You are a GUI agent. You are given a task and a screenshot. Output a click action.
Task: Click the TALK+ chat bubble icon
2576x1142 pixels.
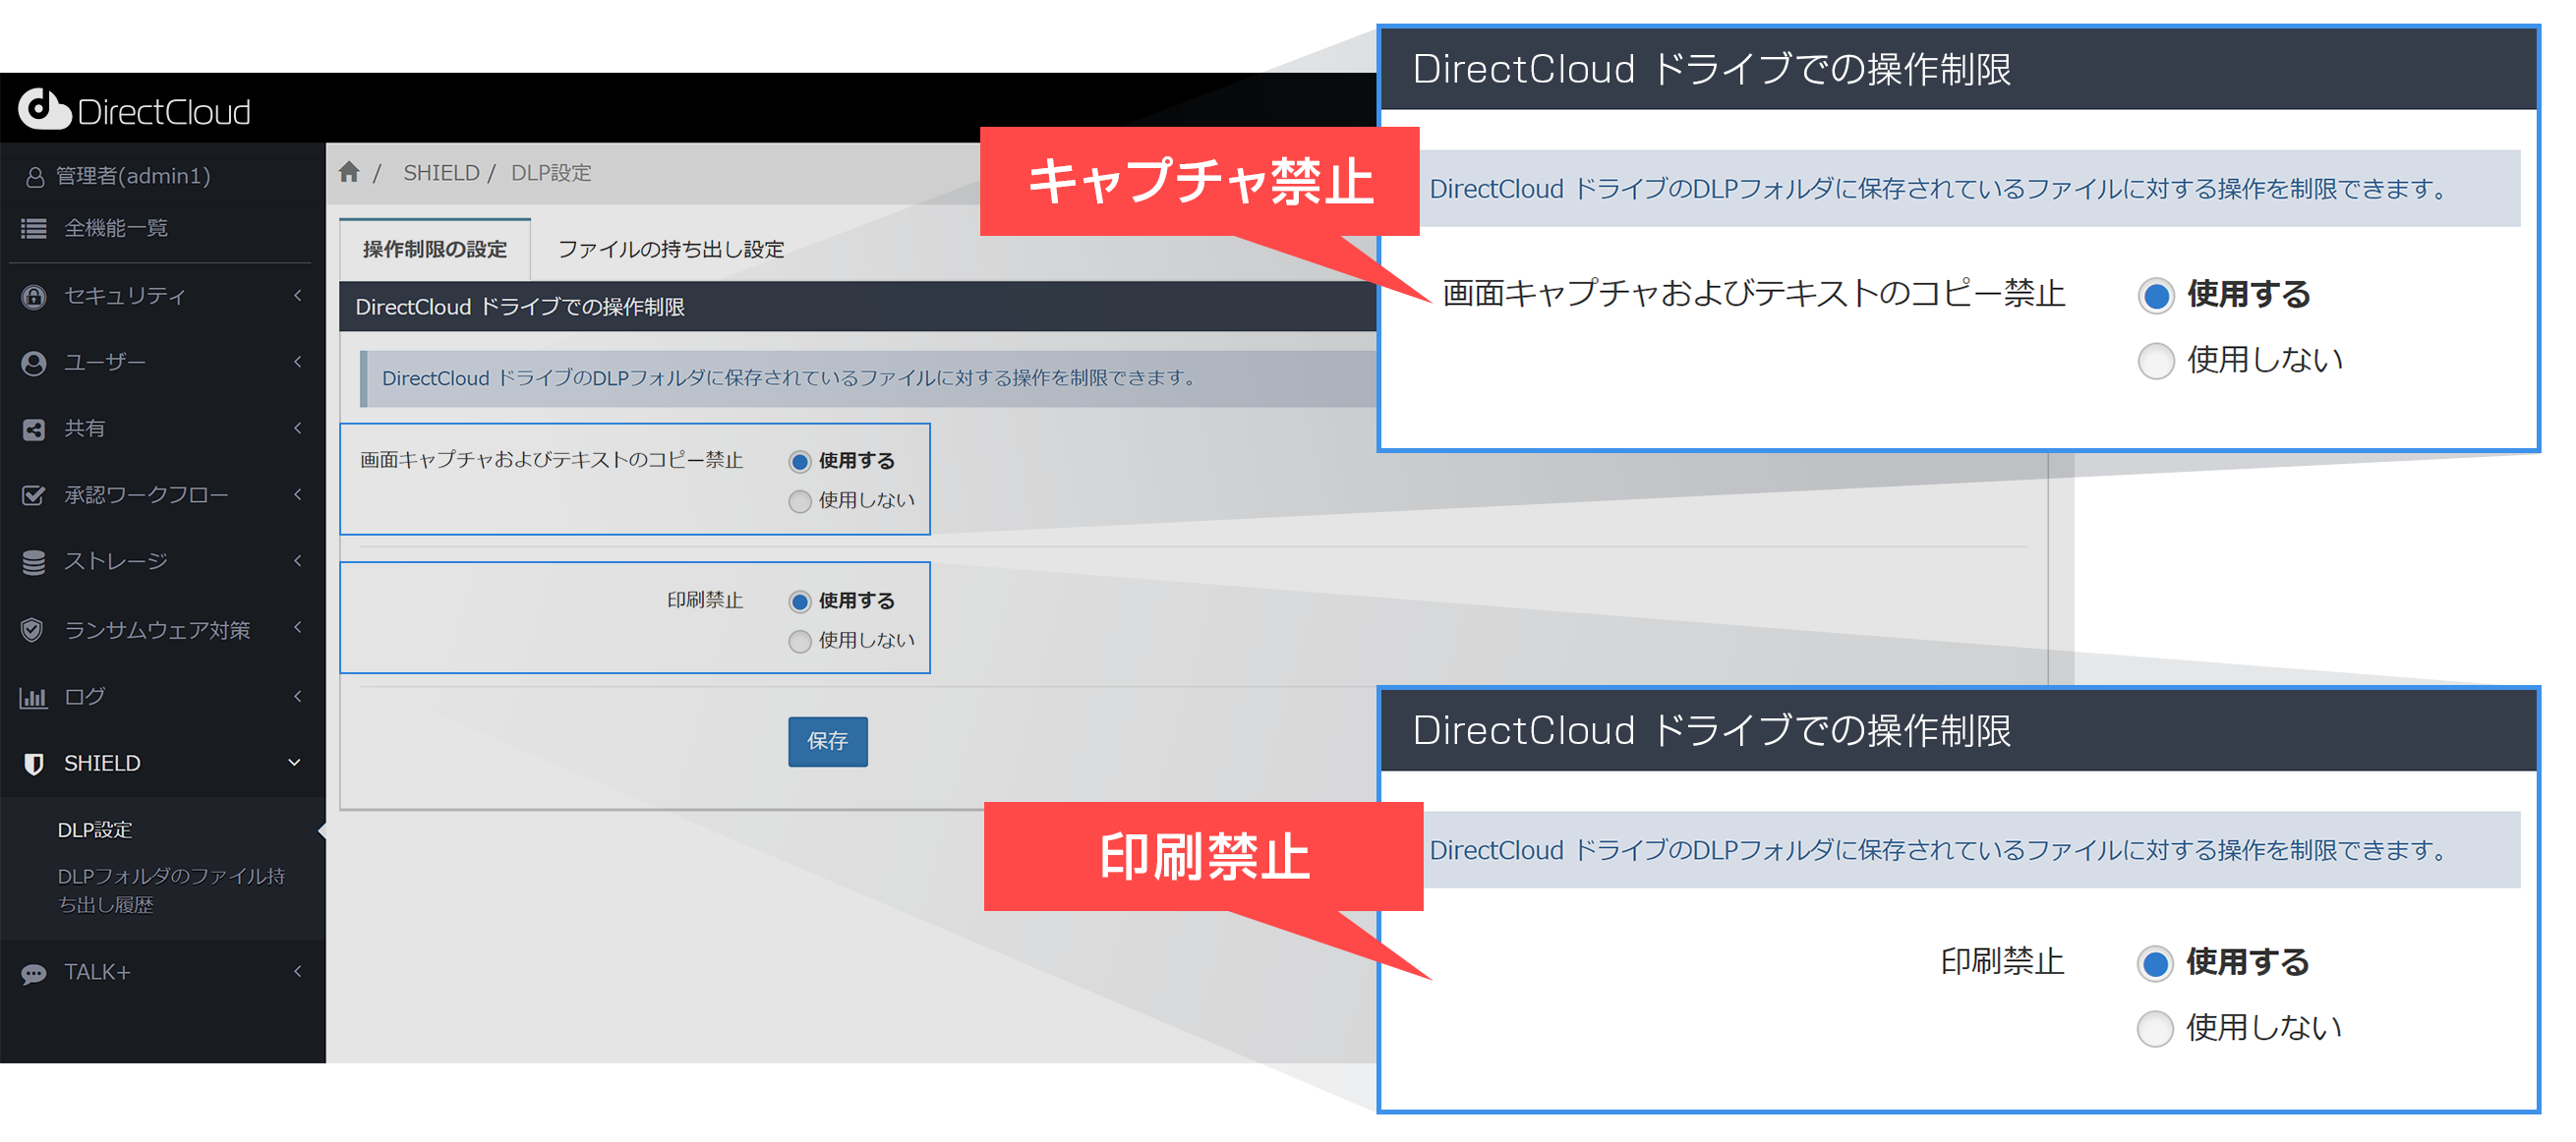coord(34,973)
